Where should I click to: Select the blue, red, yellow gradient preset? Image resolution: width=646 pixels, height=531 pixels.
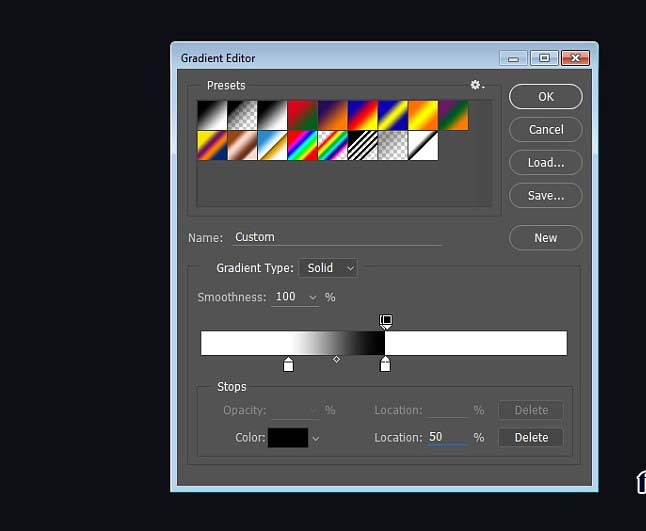click(363, 115)
